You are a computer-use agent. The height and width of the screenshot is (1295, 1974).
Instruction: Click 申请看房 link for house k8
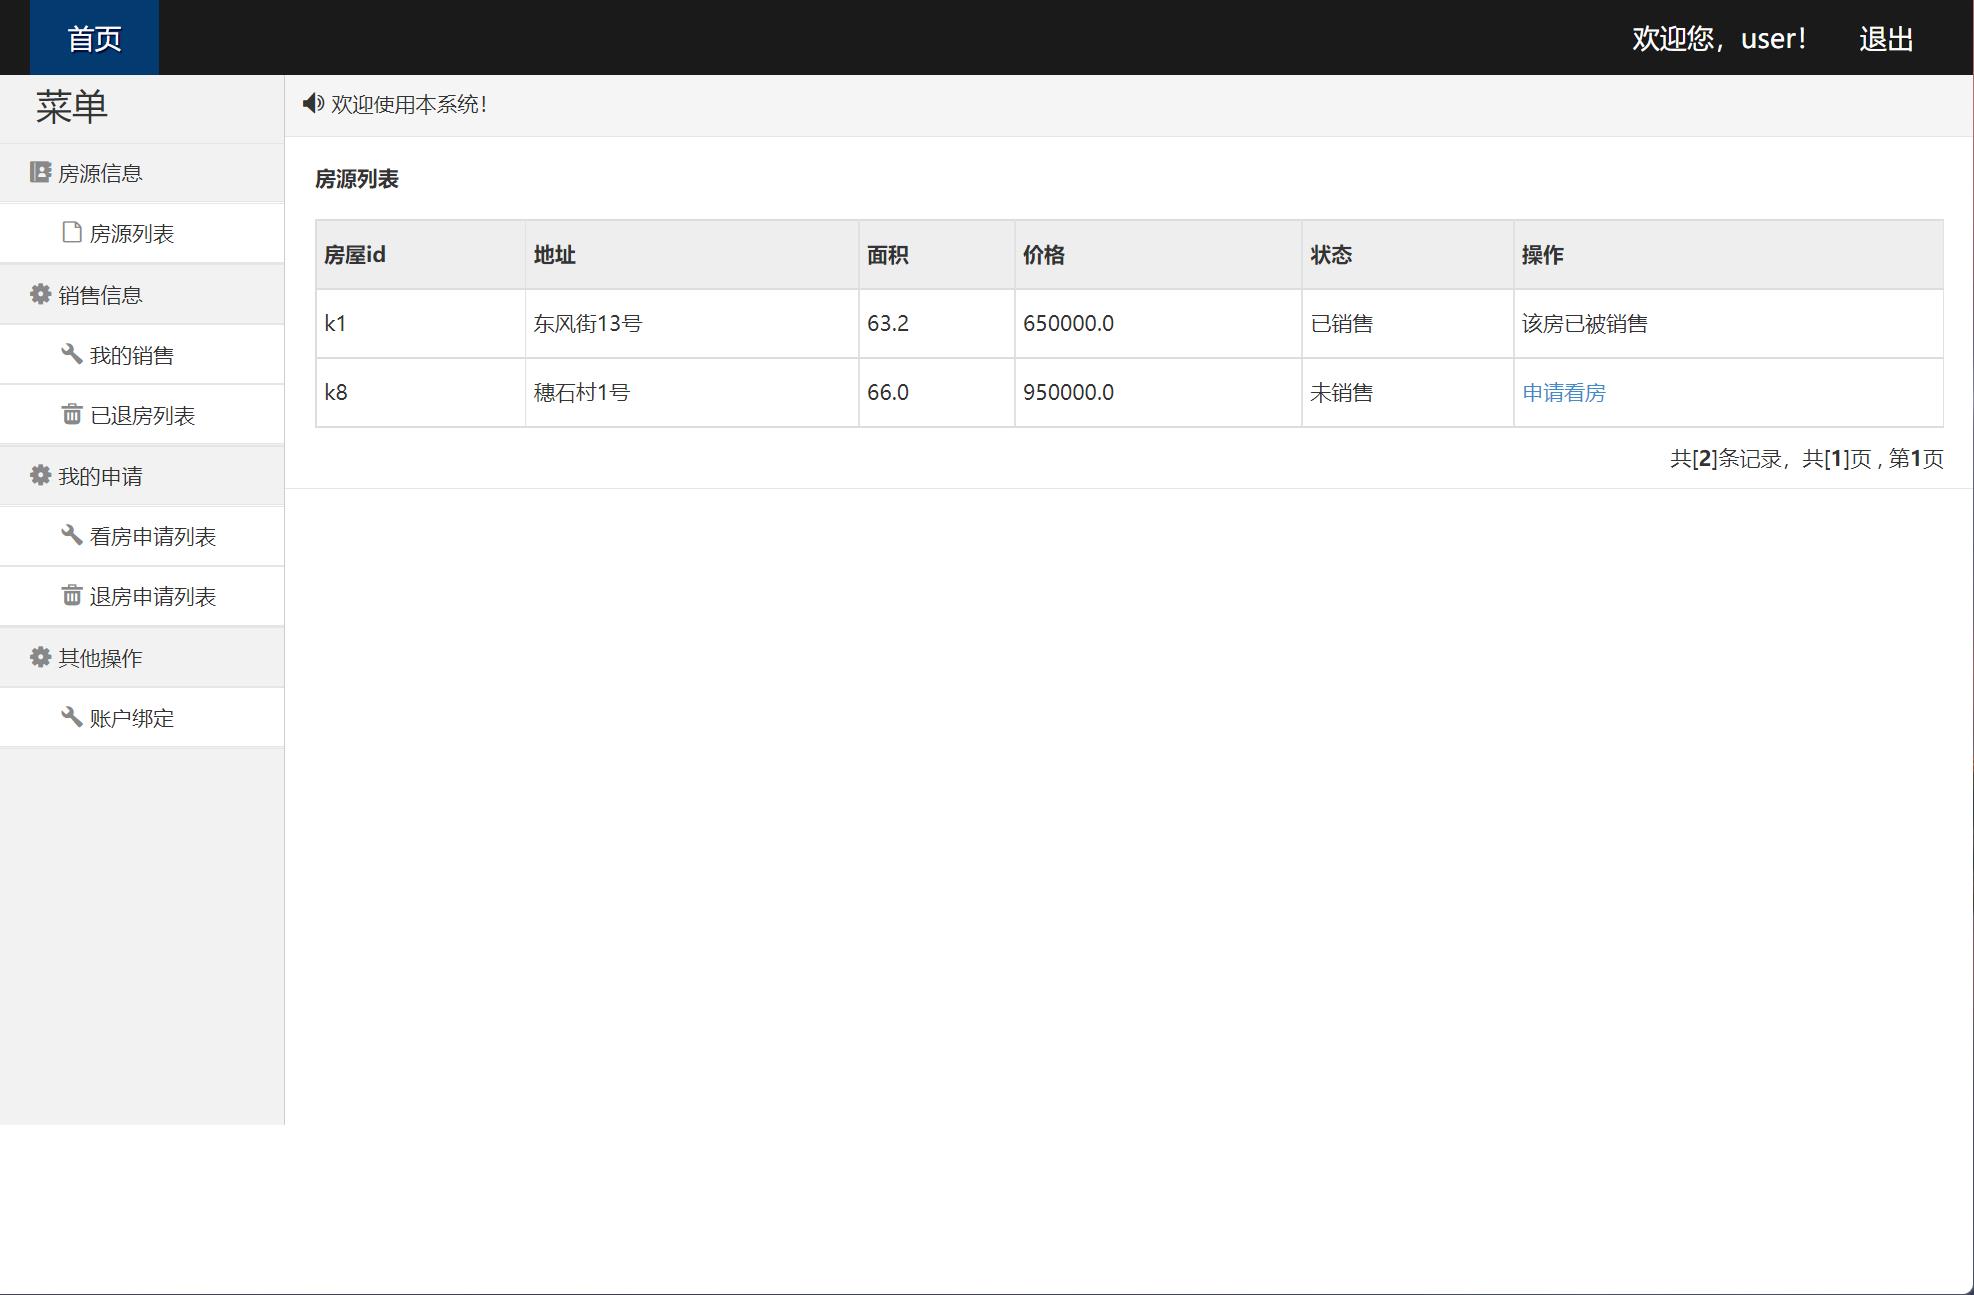[1563, 393]
